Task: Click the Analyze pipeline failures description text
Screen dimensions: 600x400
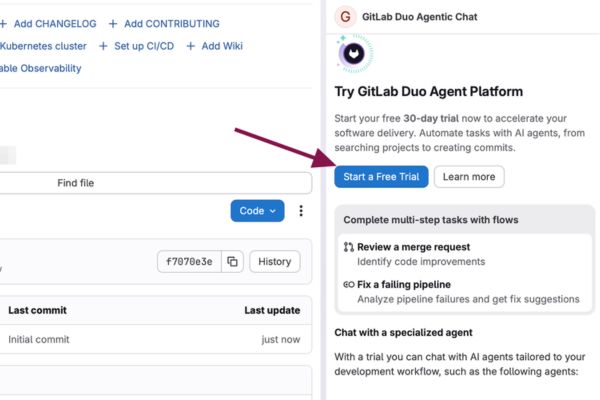Action: coord(468,299)
